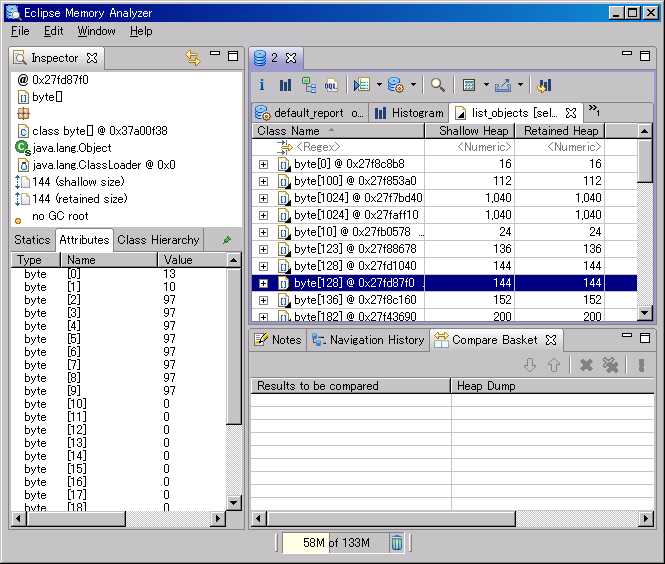
Task: Maximize the Inspector panel
Action: point(233,56)
